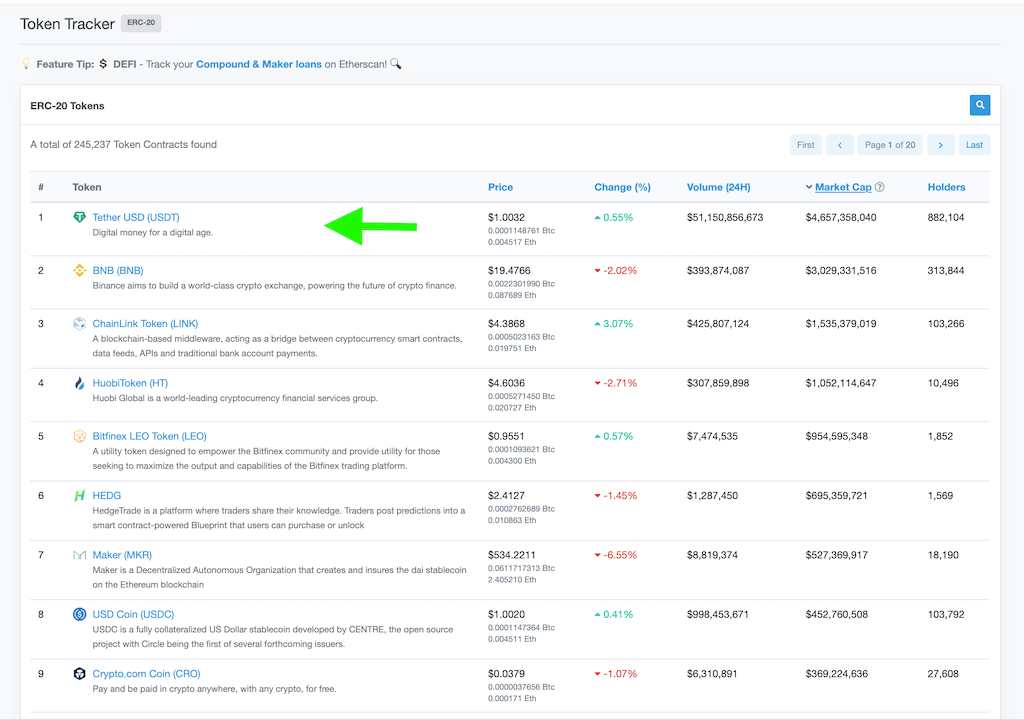This screenshot has height=720, width=1024.
Task: Select the ChainLink token icon
Action: pos(81,324)
